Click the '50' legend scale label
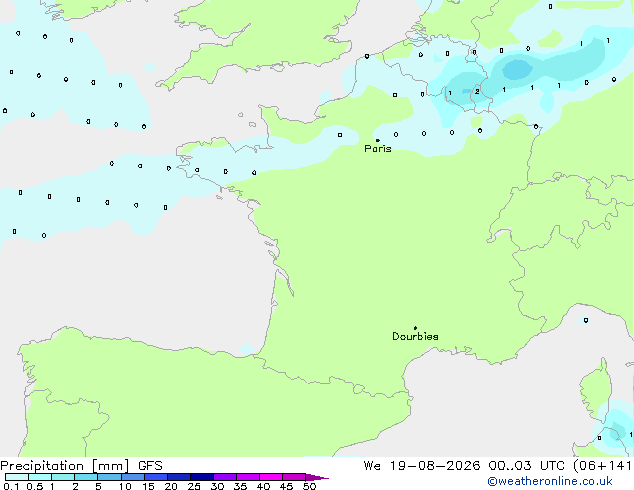 pos(309,486)
